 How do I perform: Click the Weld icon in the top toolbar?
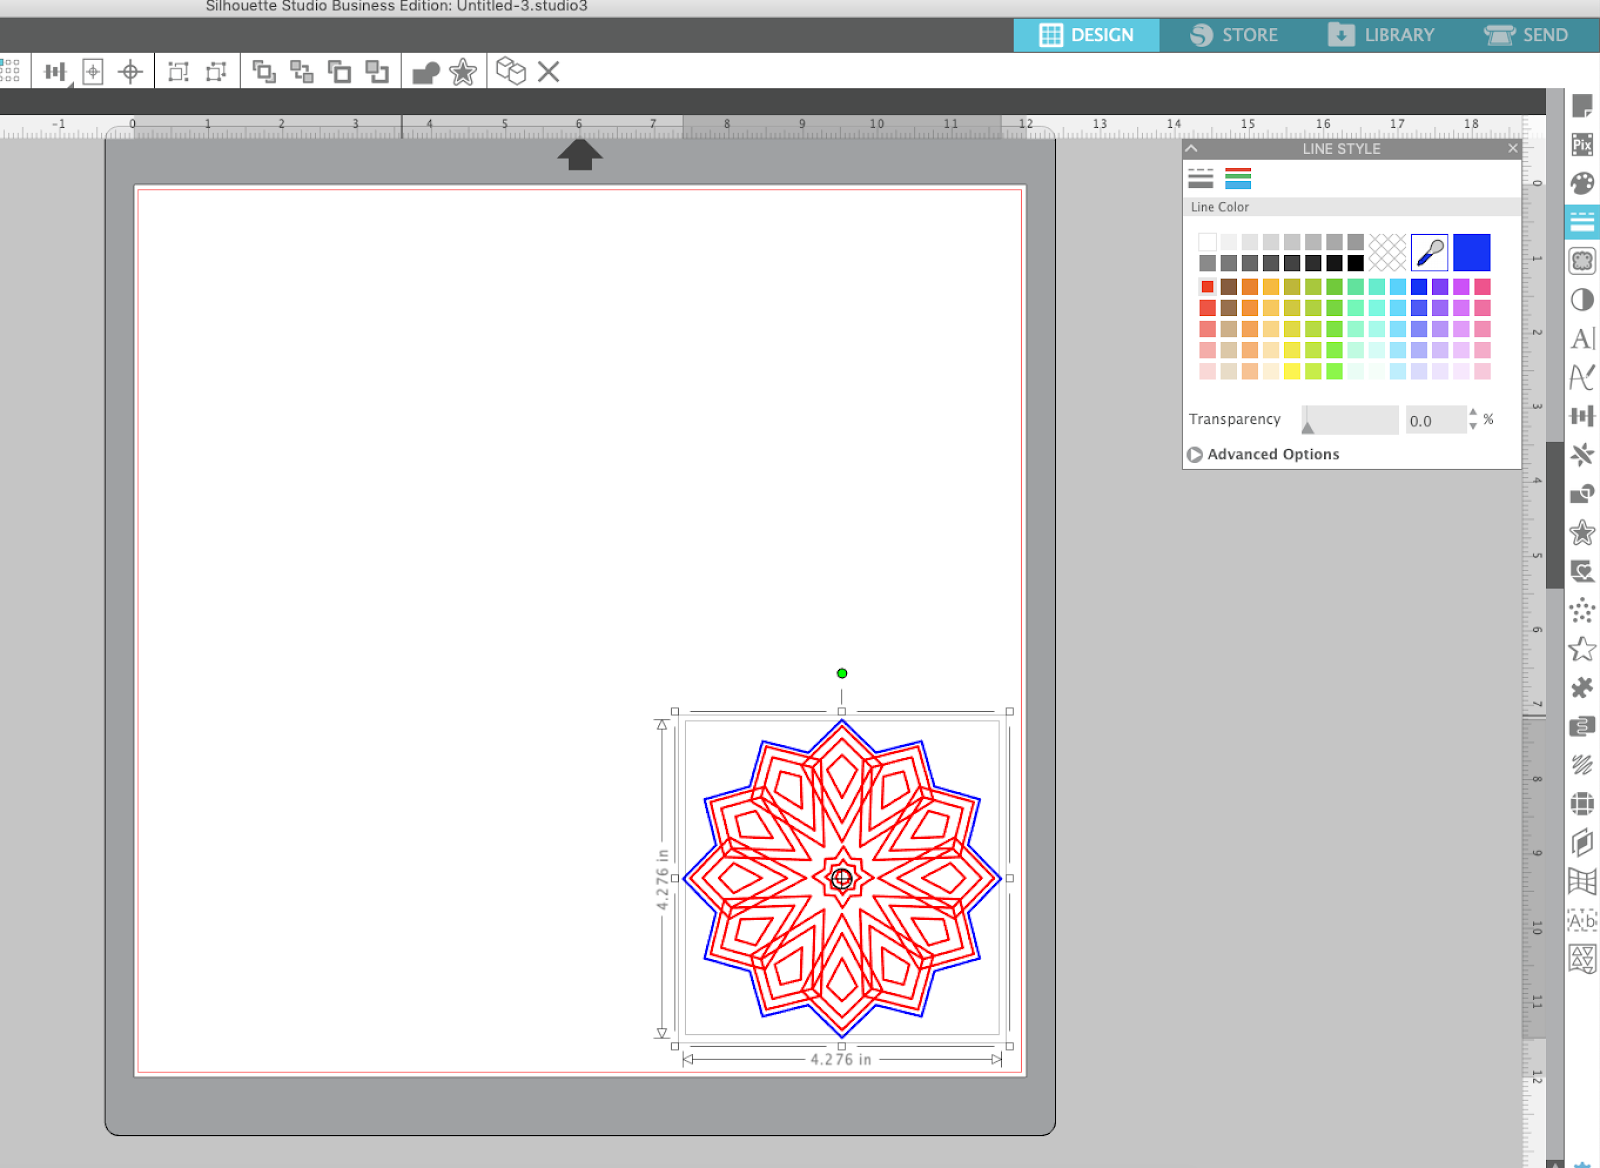[x=425, y=71]
